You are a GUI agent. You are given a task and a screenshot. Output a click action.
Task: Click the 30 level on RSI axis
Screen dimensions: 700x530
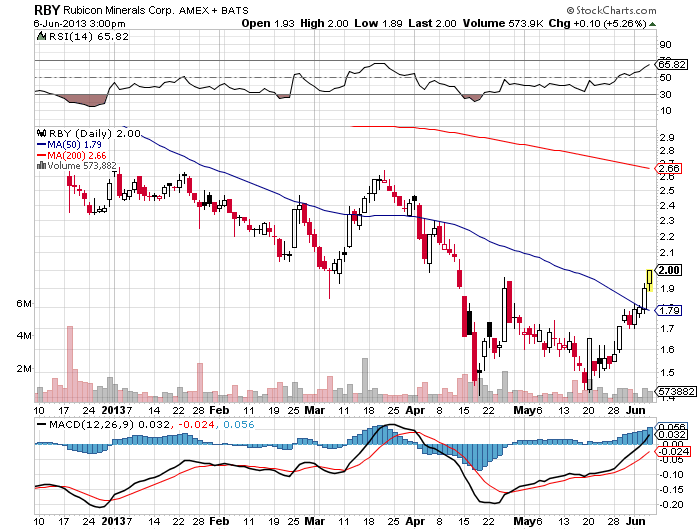pyautogui.click(x=665, y=94)
